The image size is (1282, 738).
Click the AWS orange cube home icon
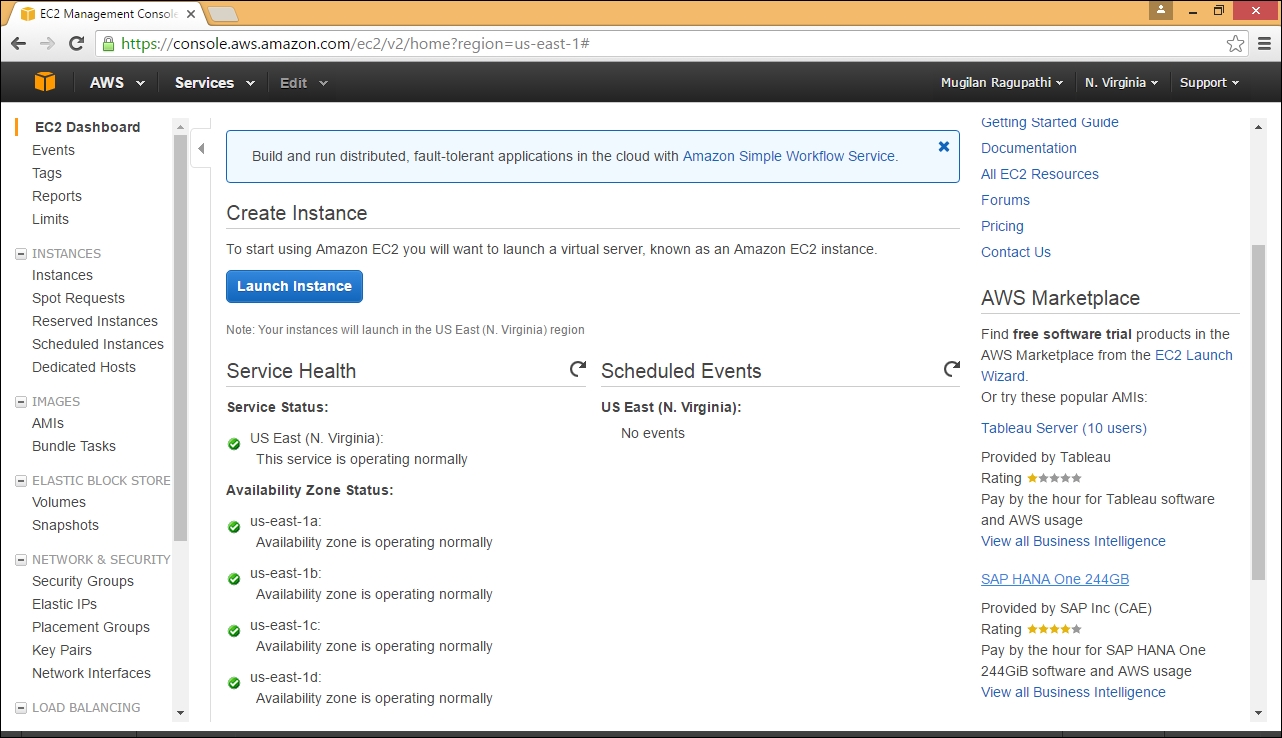click(45, 82)
